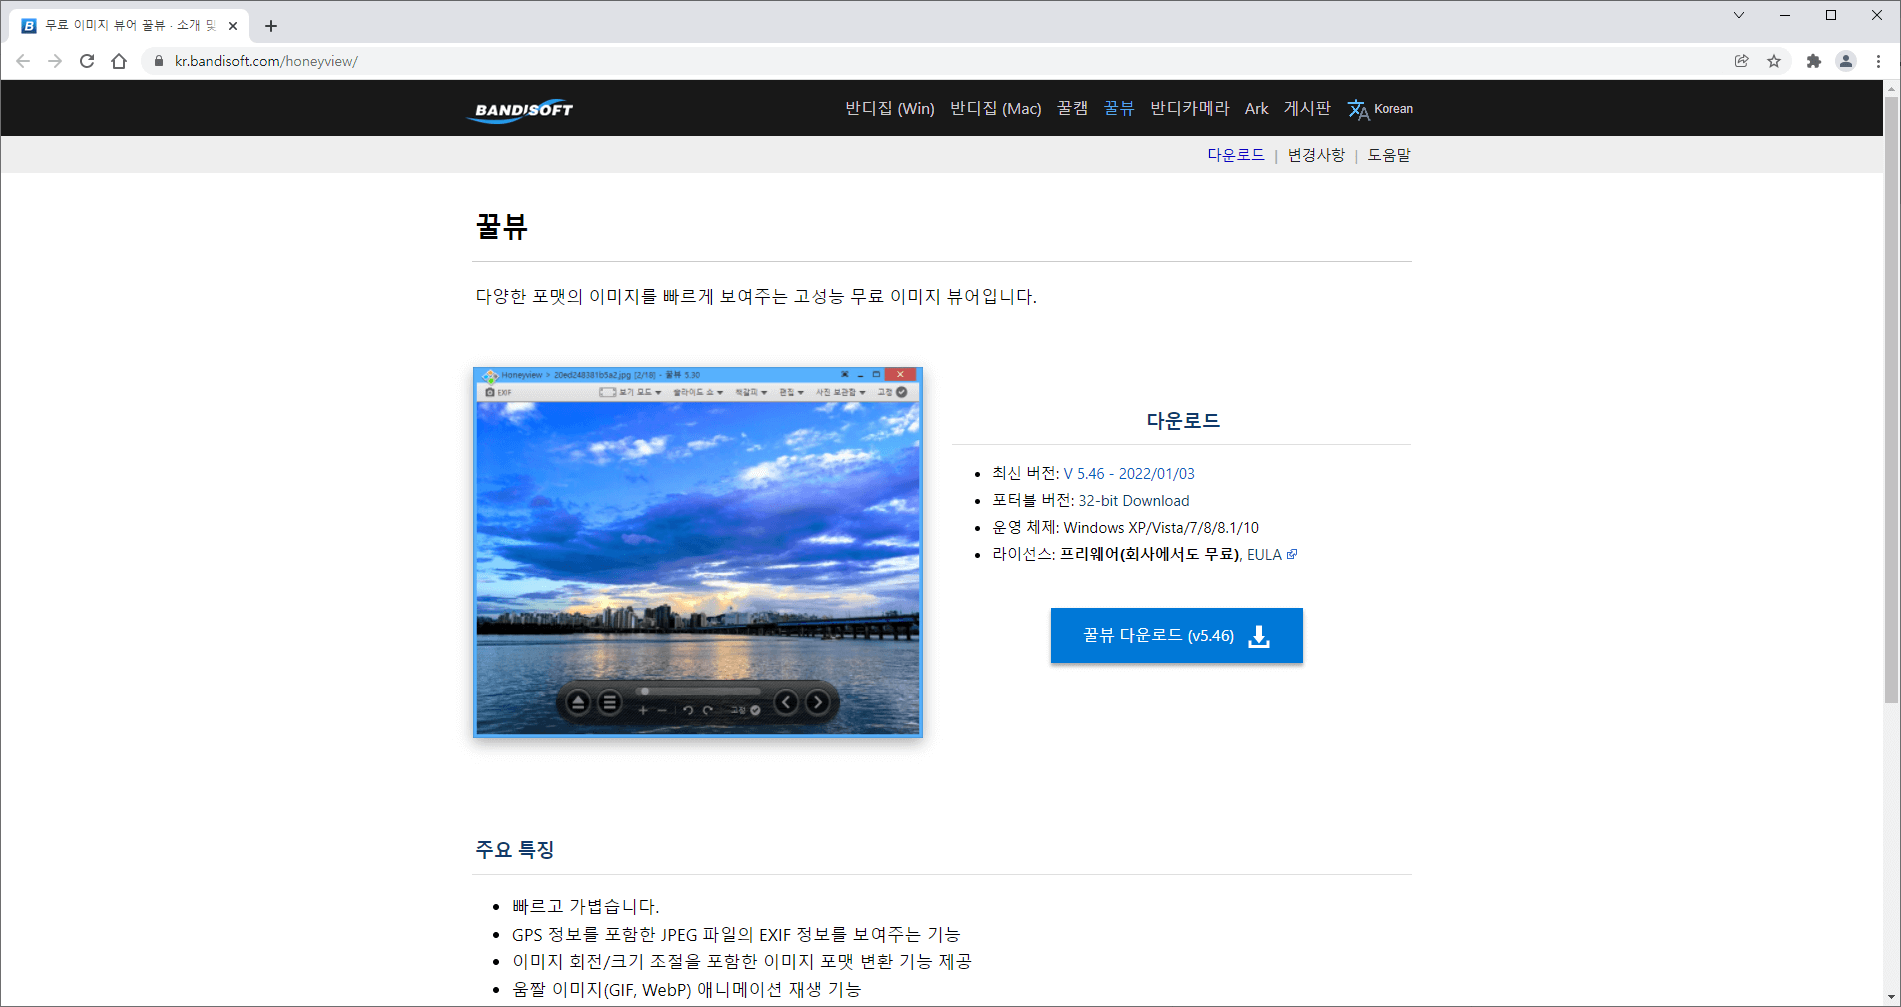Click the 주요 특징 heading
The image size is (1901, 1007).
coord(515,850)
